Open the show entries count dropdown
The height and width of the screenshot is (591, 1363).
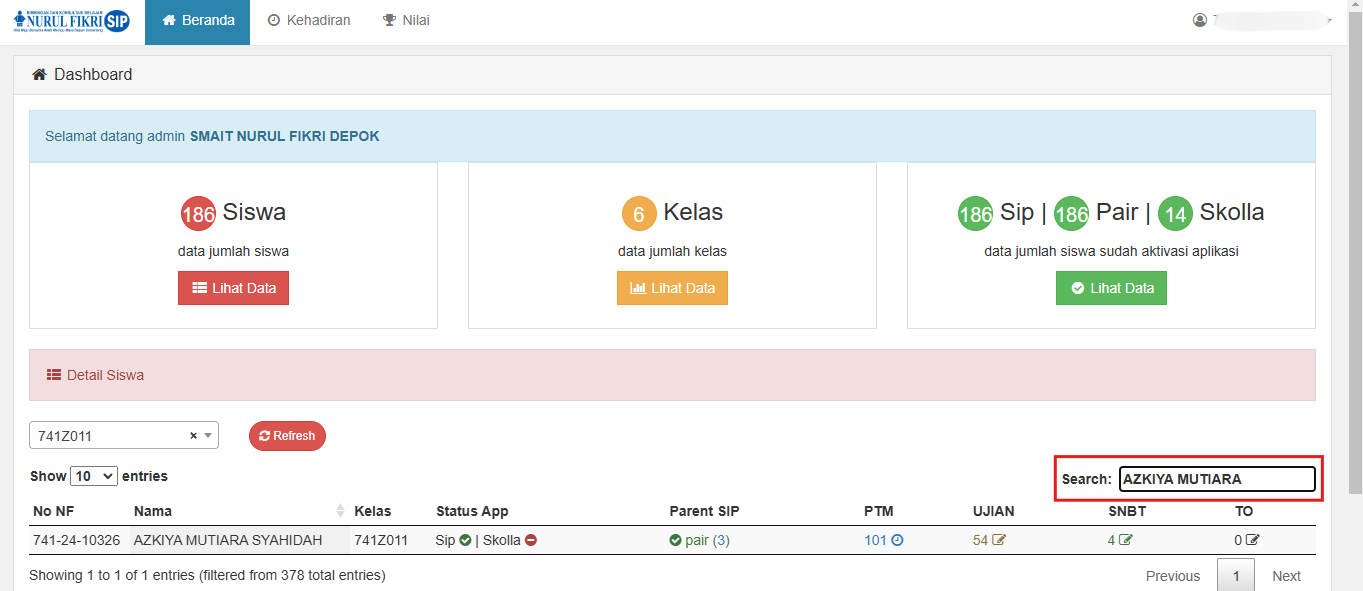pyautogui.click(x=94, y=476)
